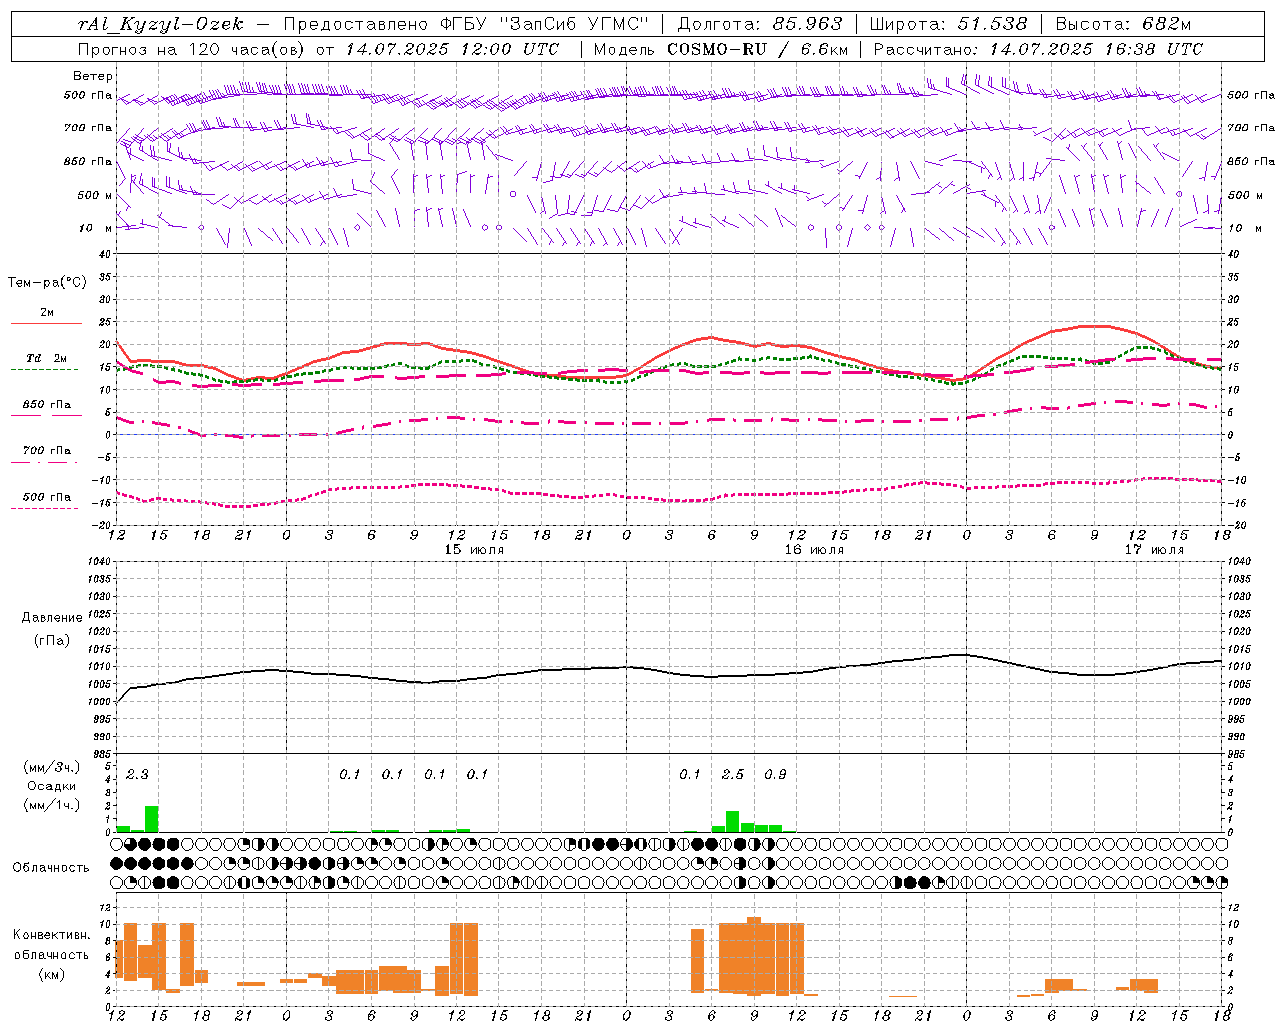This screenshot has height=1024, width=1280.
Task: Click the Давление panel label
Action: (52, 618)
